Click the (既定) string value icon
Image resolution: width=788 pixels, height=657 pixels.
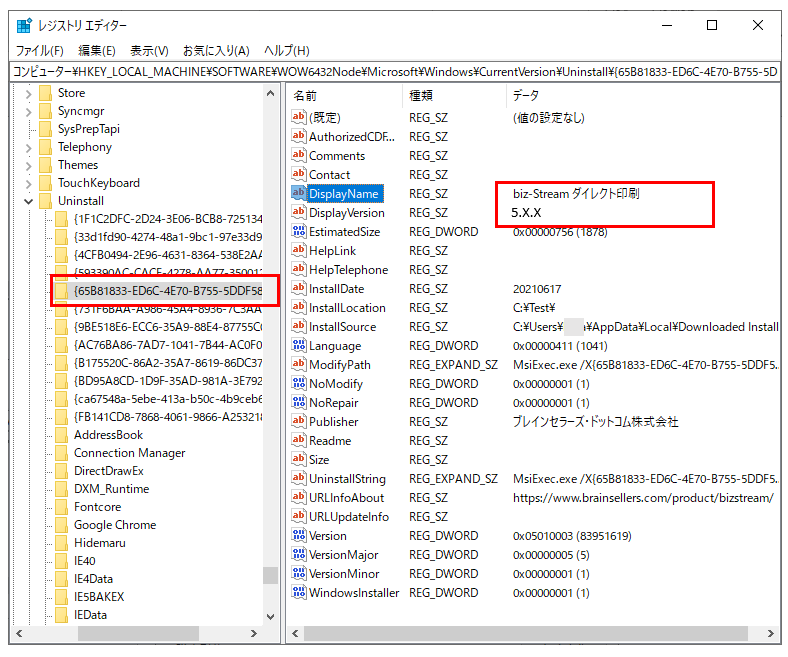coord(299,117)
